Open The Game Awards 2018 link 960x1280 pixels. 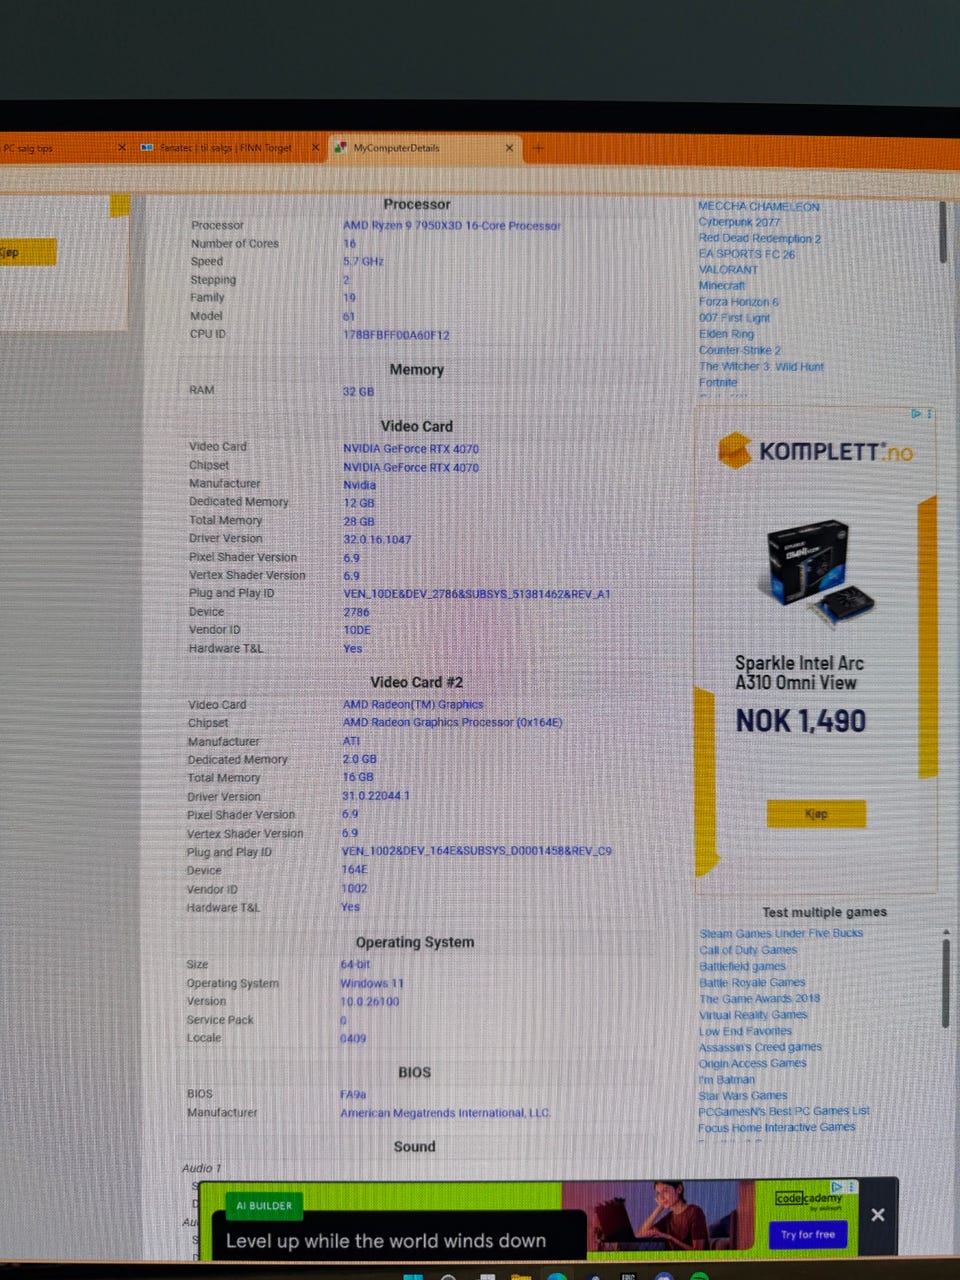[x=759, y=998]
